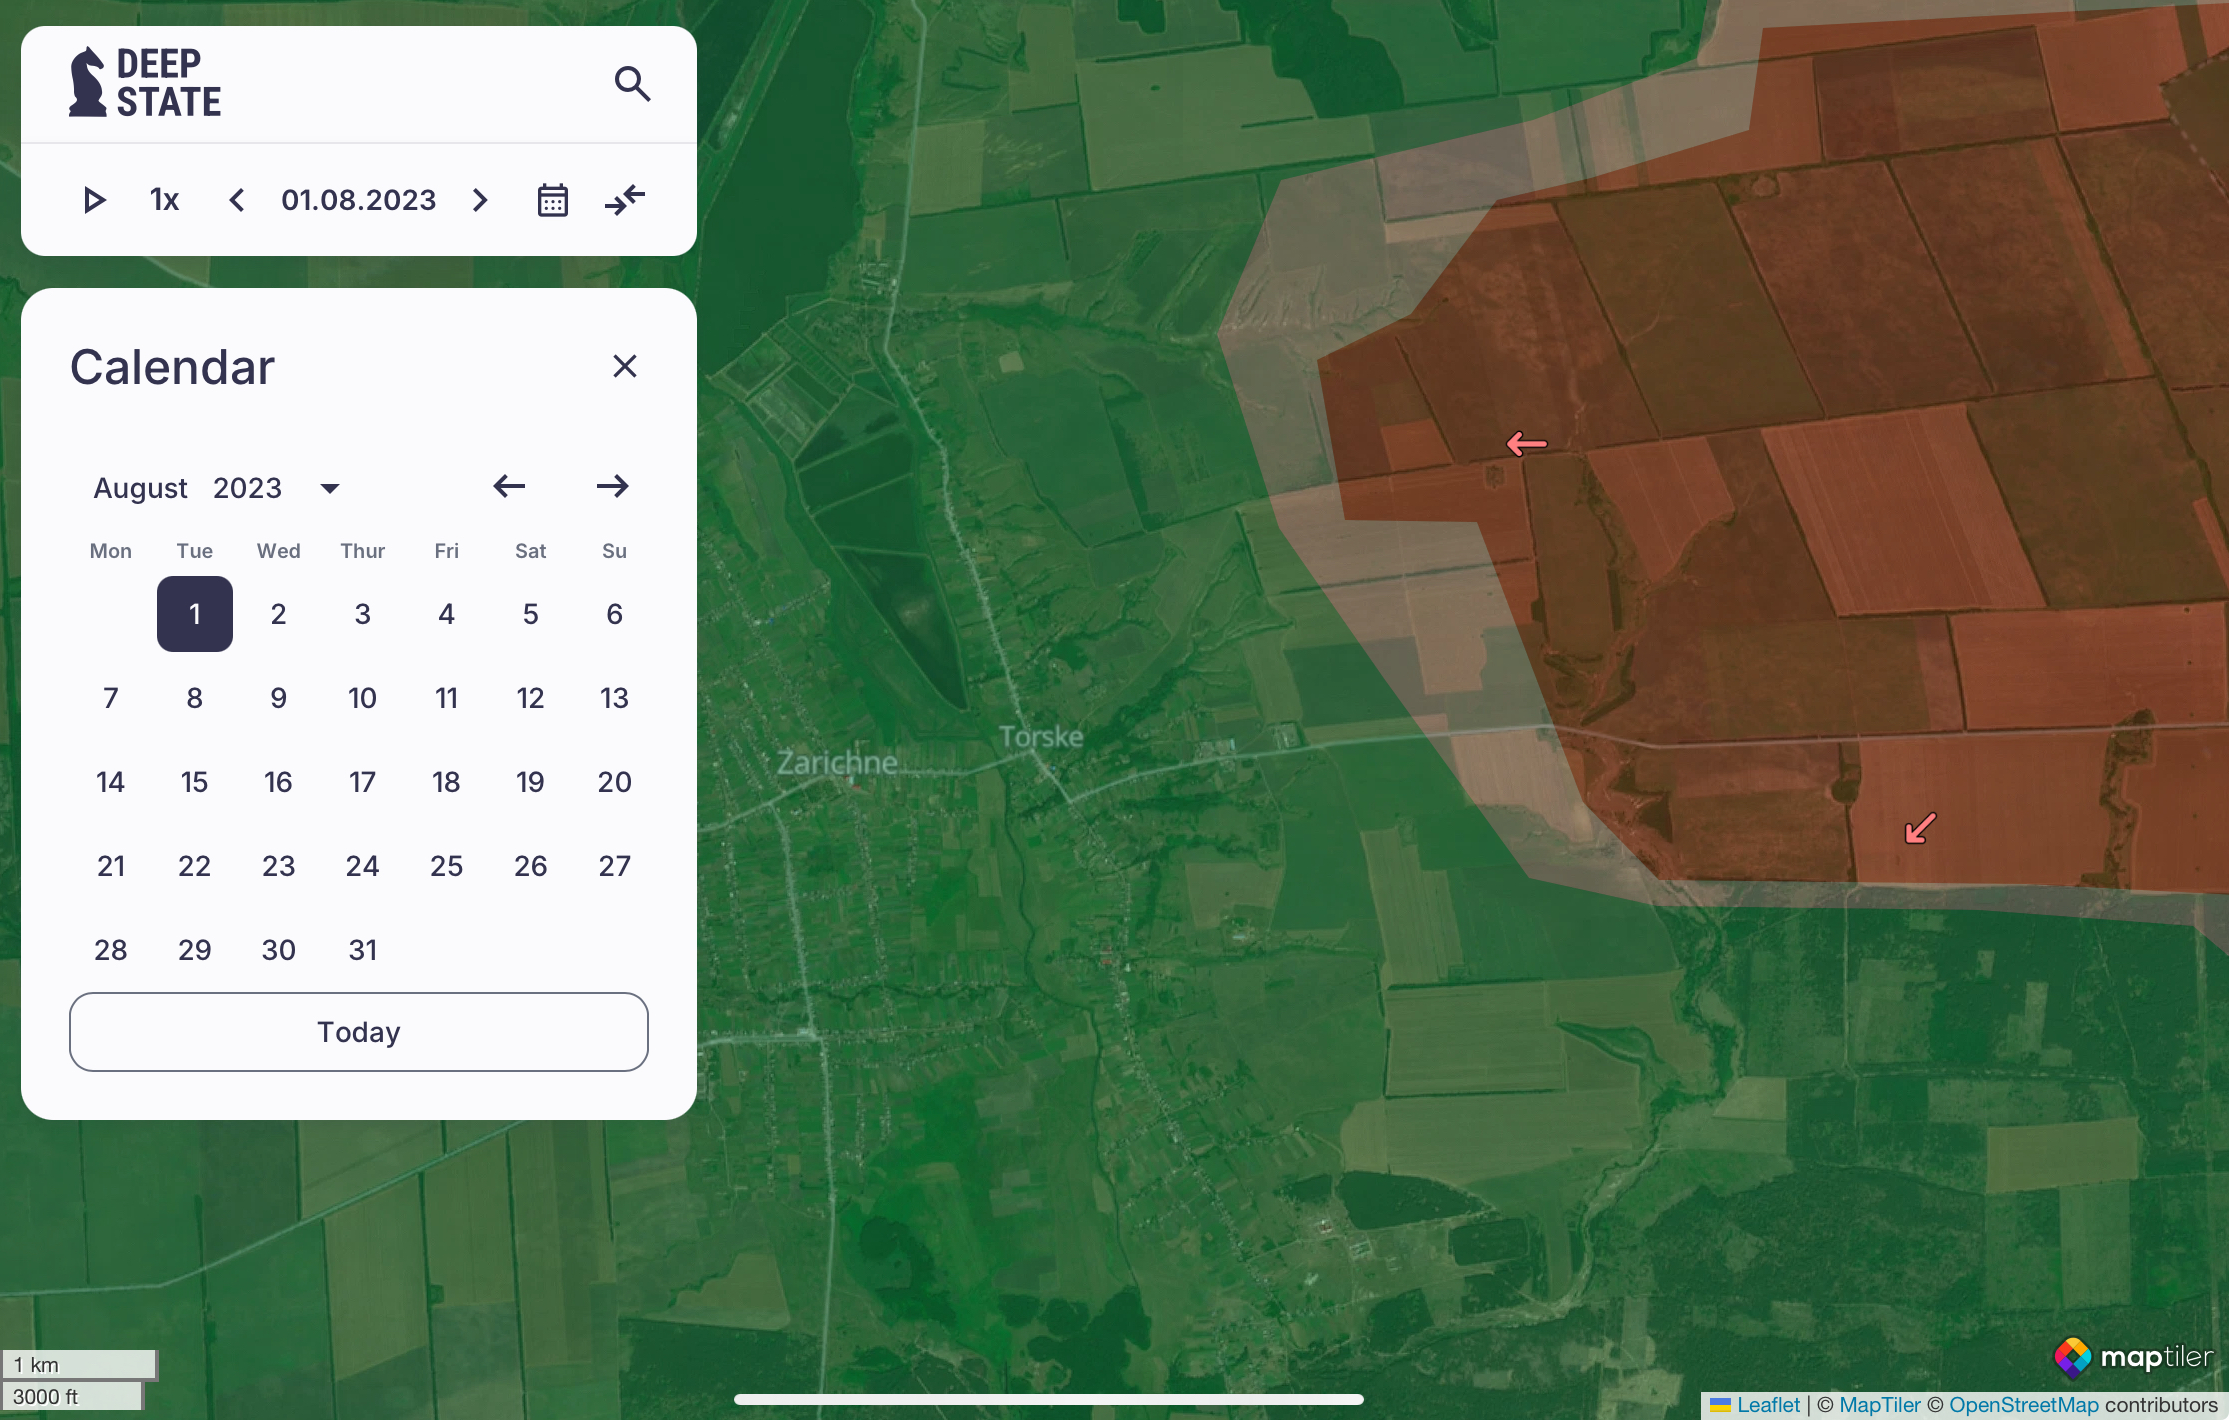Choose day 24 in calendar
Image resolution: width=2229 pixels, height=1420 pixels.
(x=363, y=866)
